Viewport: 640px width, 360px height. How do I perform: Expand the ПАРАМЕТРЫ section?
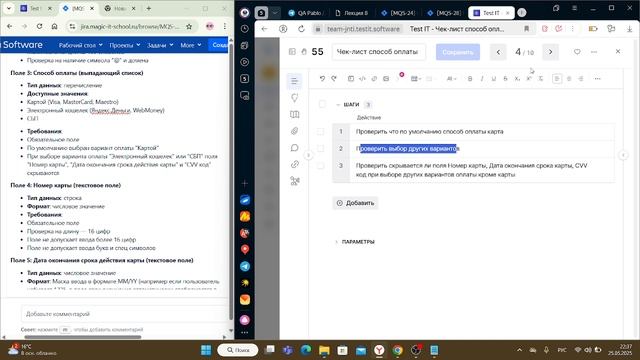click(x=337, y=242)
